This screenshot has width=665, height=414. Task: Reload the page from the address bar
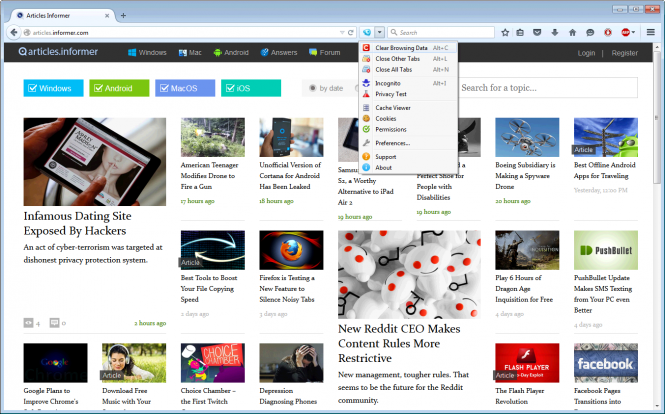pos(351,32)
